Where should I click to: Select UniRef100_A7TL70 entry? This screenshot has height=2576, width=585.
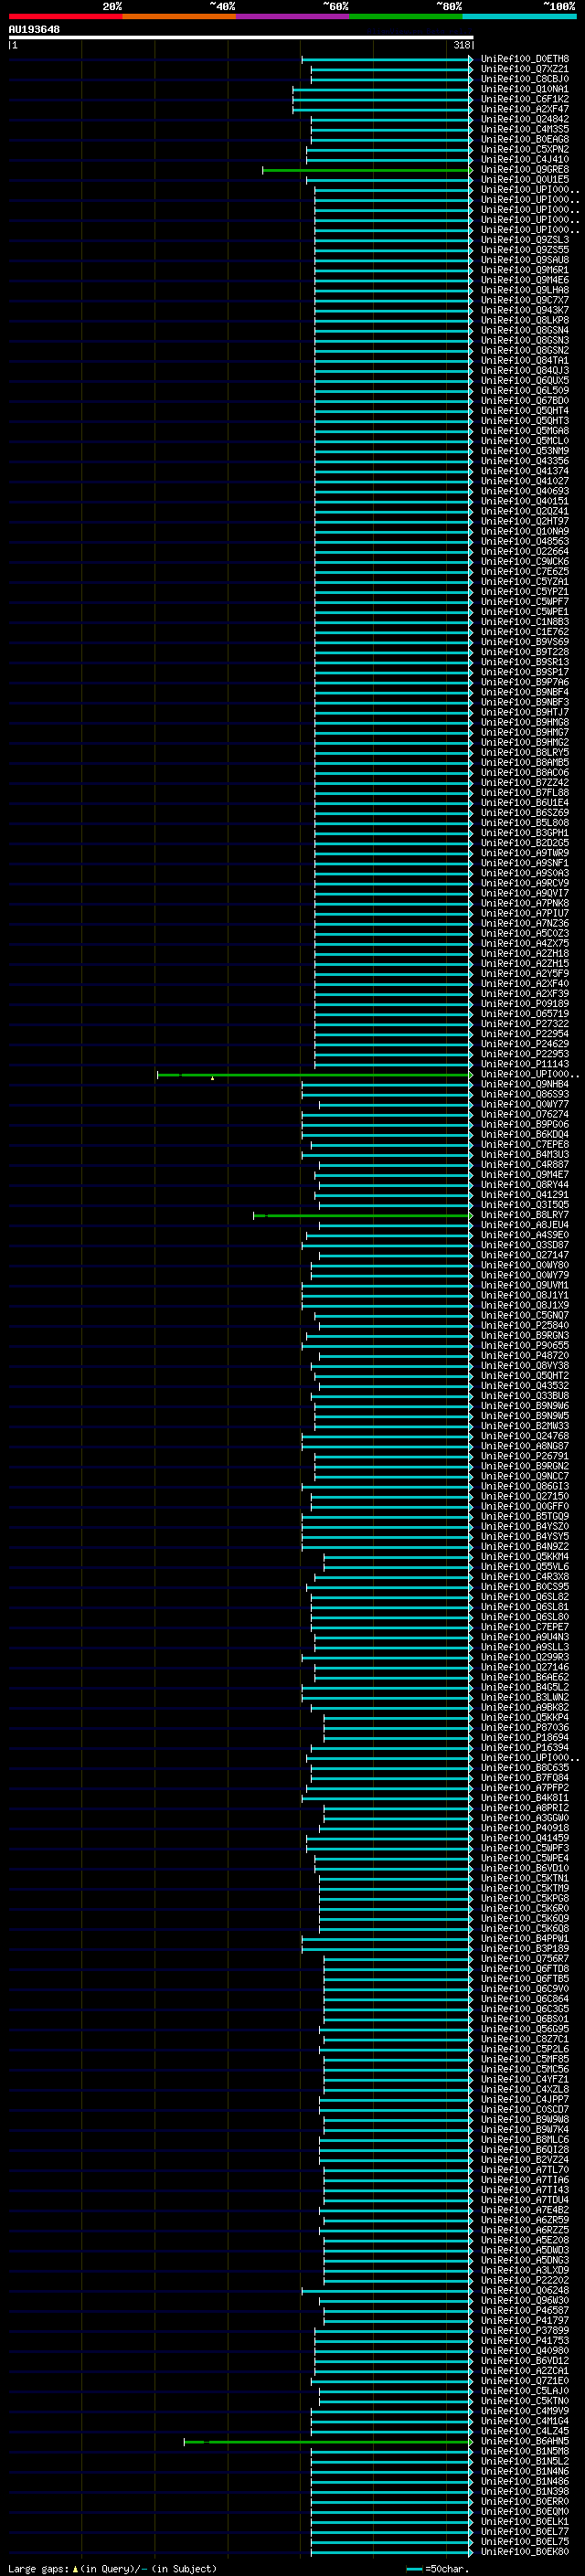(525, 2169)
